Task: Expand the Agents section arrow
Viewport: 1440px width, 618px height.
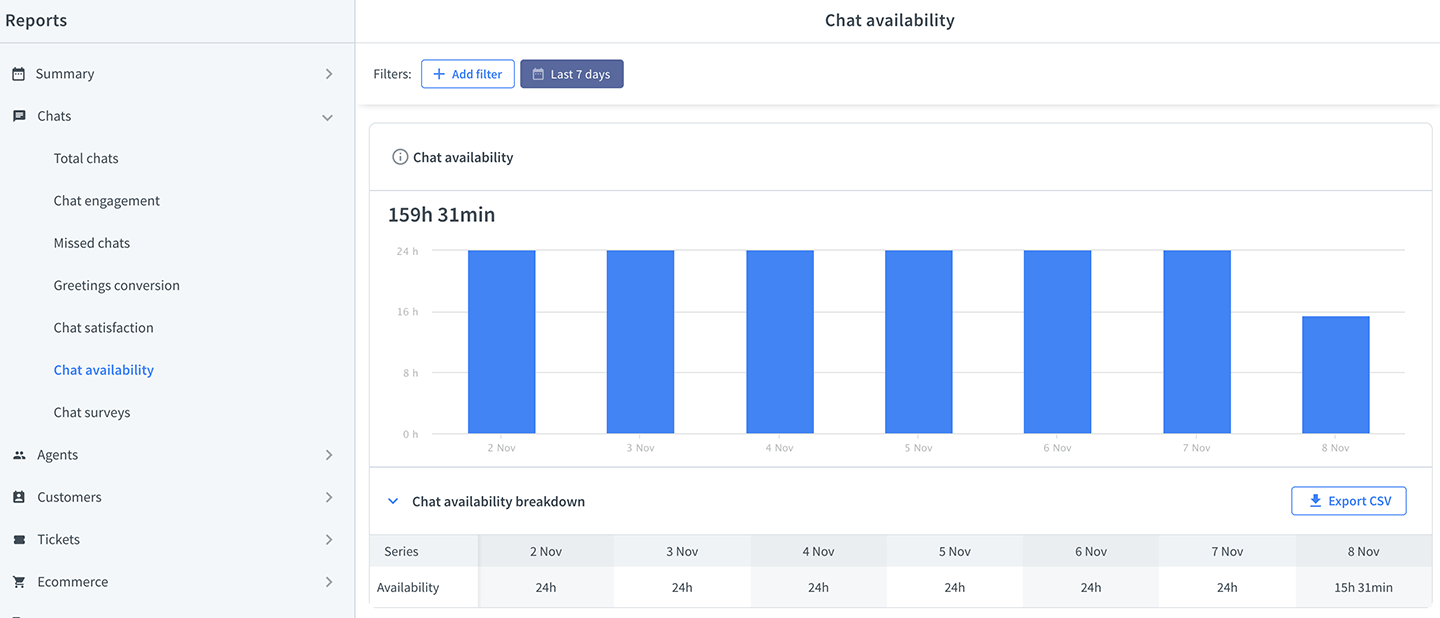Action: click(329, 455)
